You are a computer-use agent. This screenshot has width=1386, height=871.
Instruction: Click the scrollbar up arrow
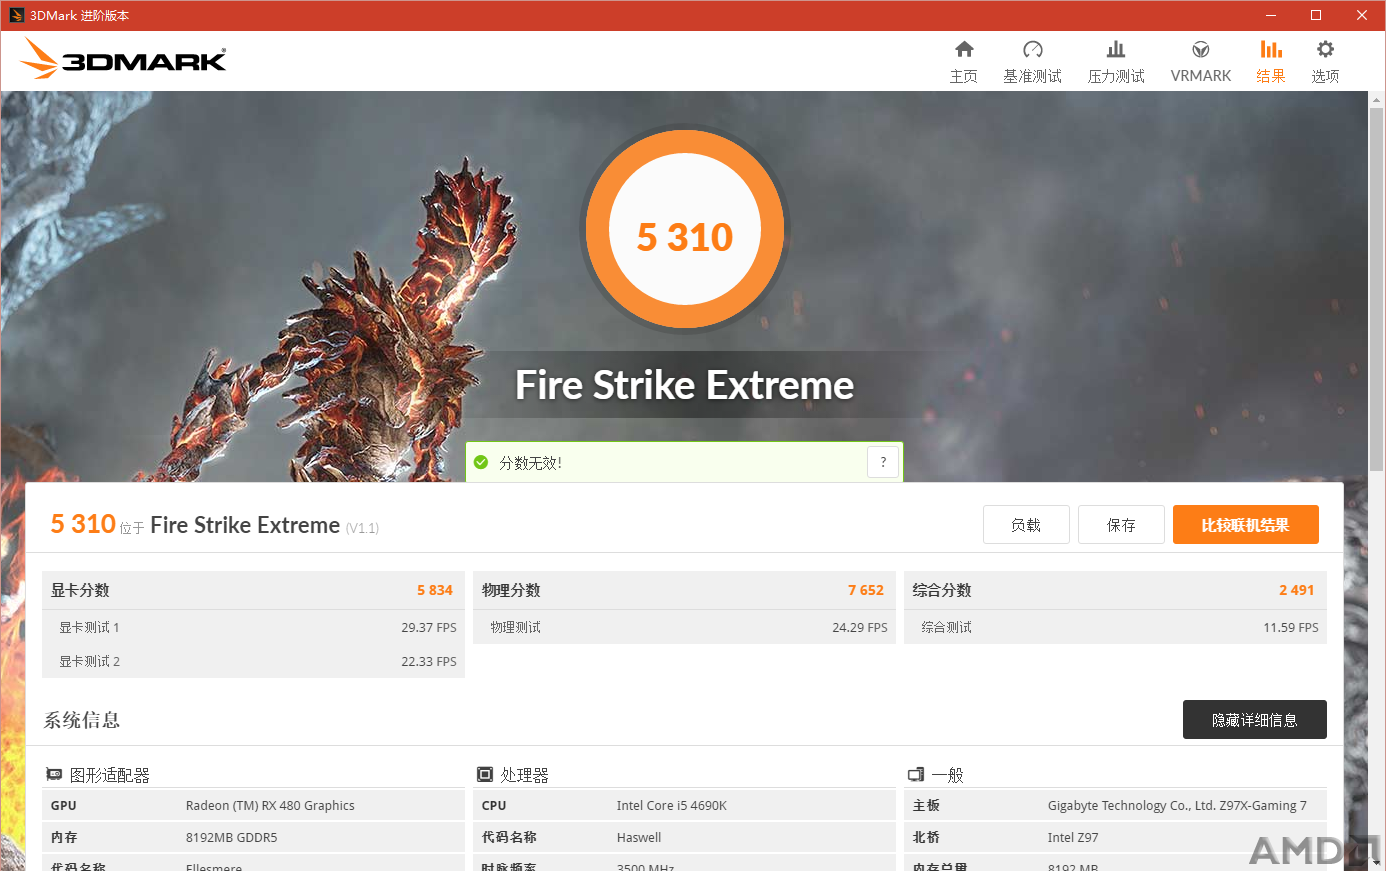(x=1377, y=98)
